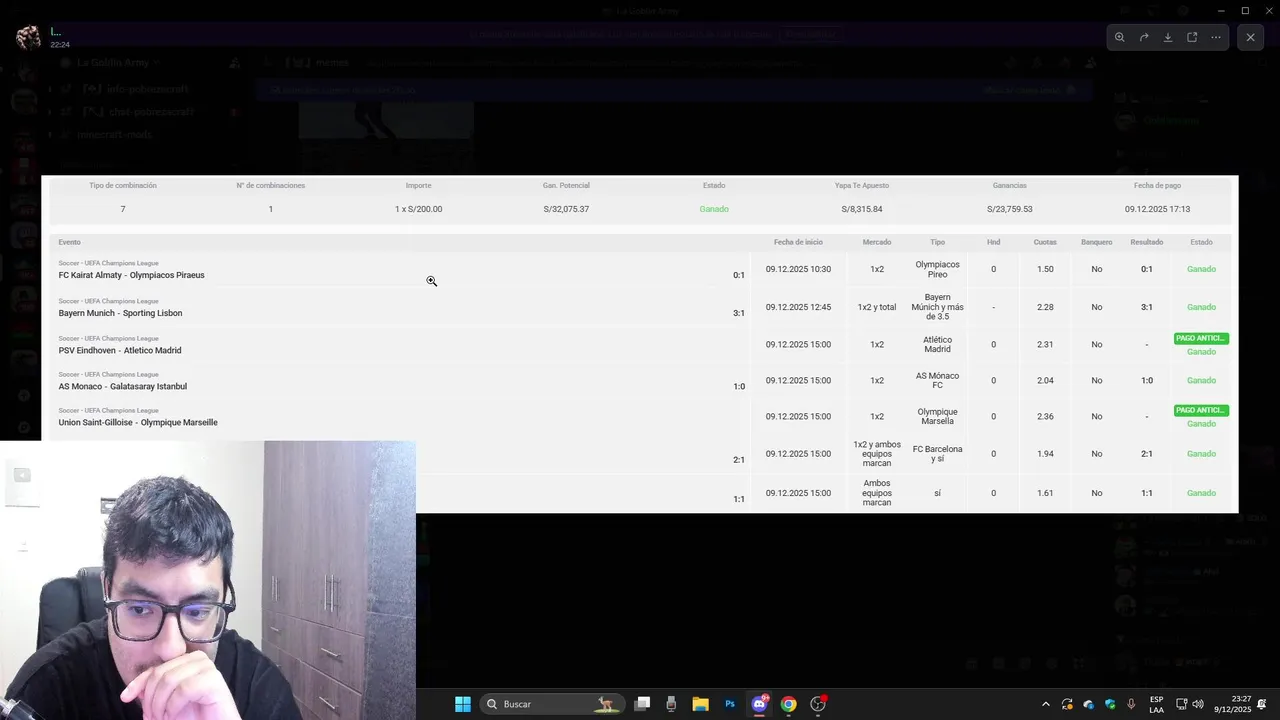Zoom in on the image with magnifier icon
The image size is (1280, 720).
(x=1120, y=37)
